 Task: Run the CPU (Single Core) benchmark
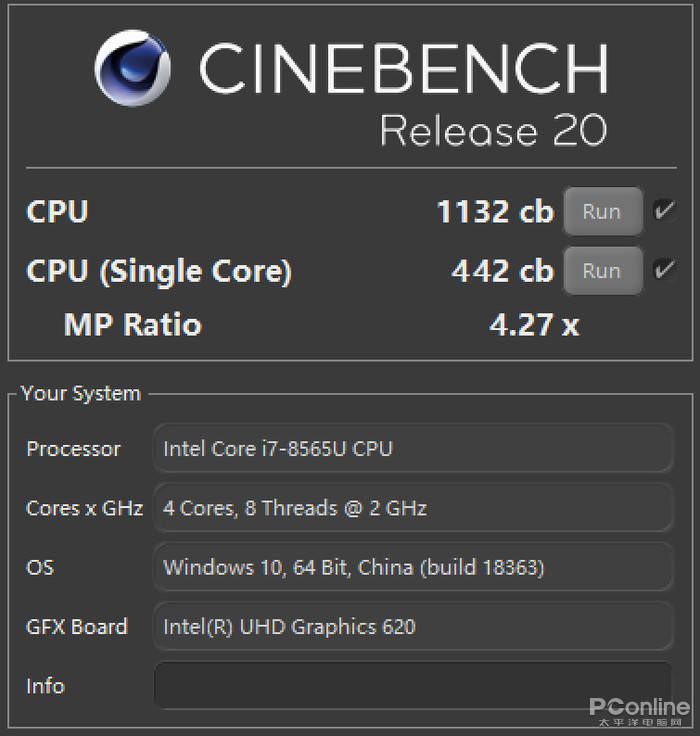(x=602, y=271)
